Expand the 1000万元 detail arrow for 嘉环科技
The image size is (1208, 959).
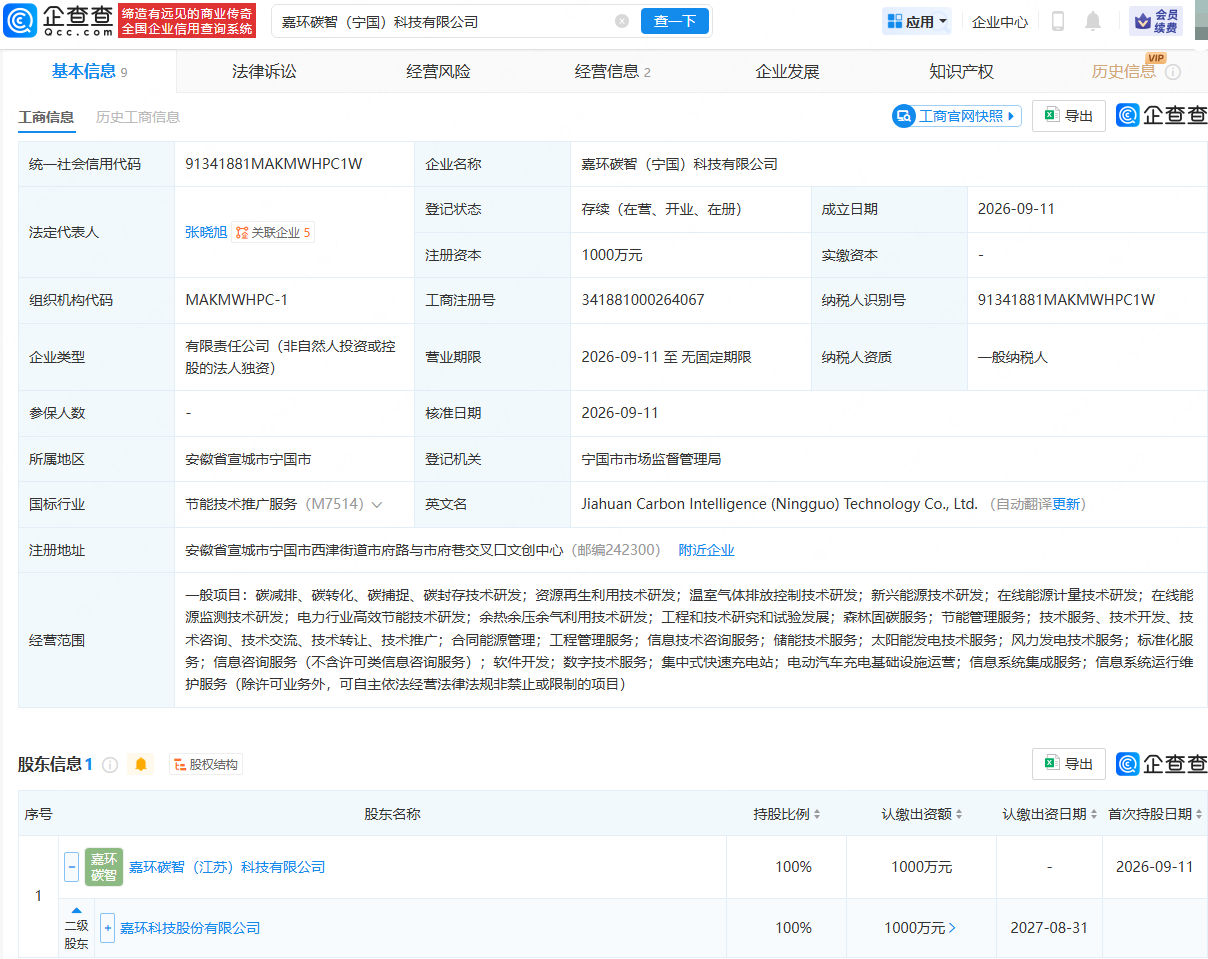pyautogui.click(x=952, y=928)
